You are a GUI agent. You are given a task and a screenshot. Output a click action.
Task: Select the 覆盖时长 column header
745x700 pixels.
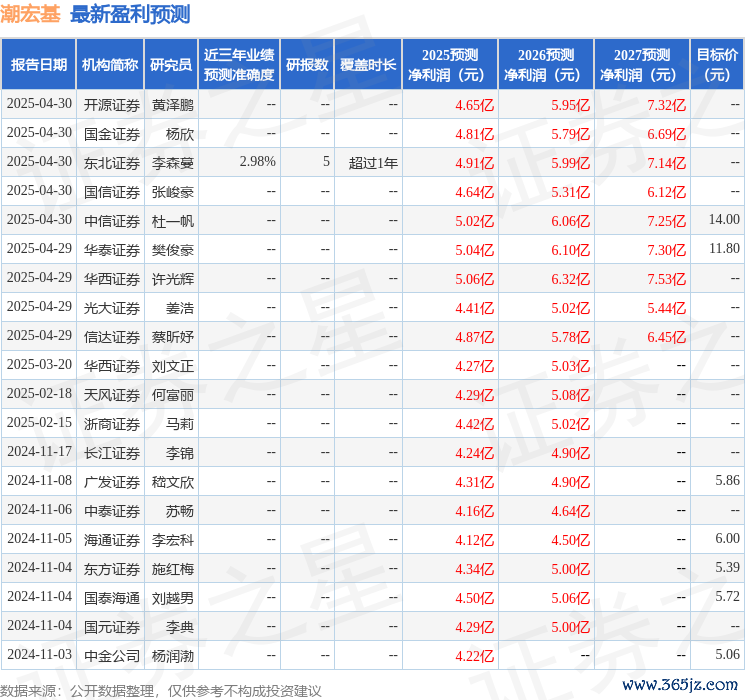pos(368,65)
